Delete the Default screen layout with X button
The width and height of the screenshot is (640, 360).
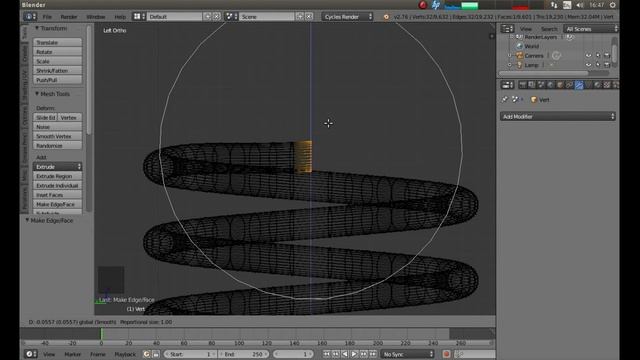(217, 17)
